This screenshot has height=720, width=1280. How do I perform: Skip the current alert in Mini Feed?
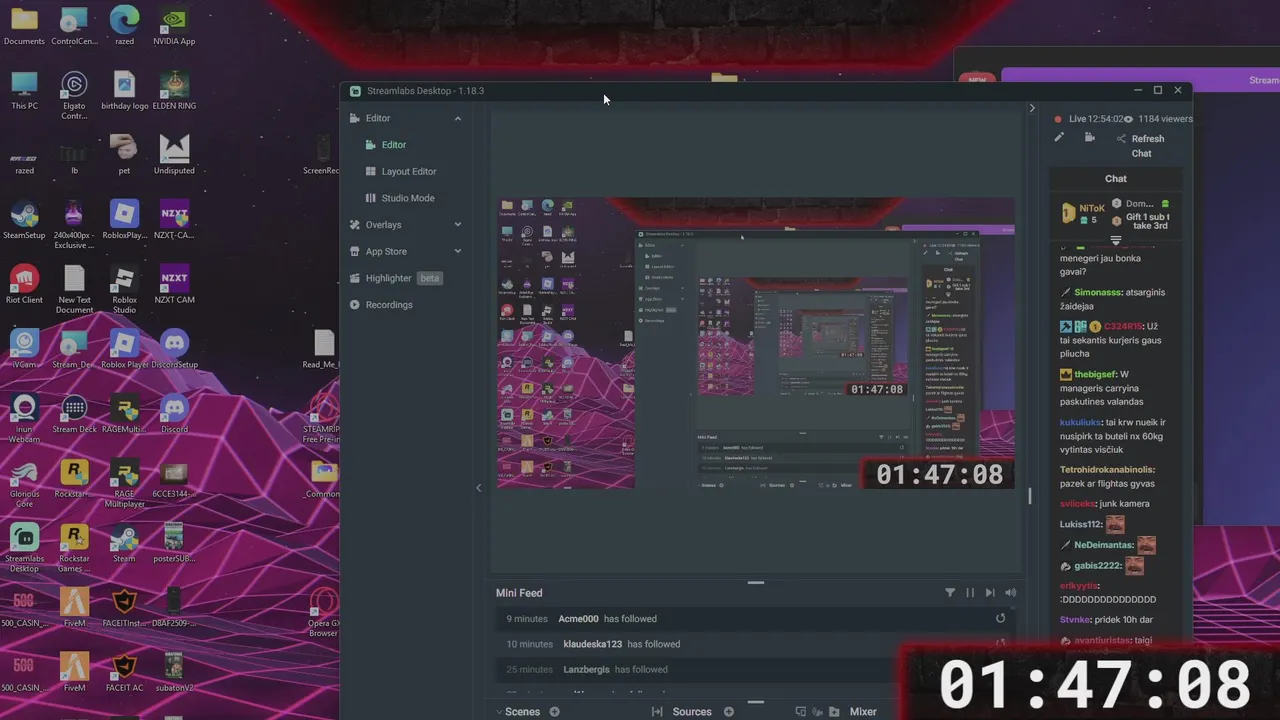point(990,593)
